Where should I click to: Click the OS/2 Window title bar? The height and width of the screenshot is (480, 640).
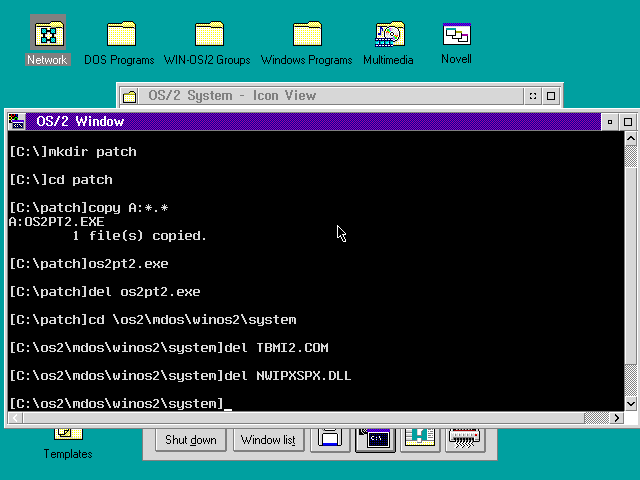point(313,122)
